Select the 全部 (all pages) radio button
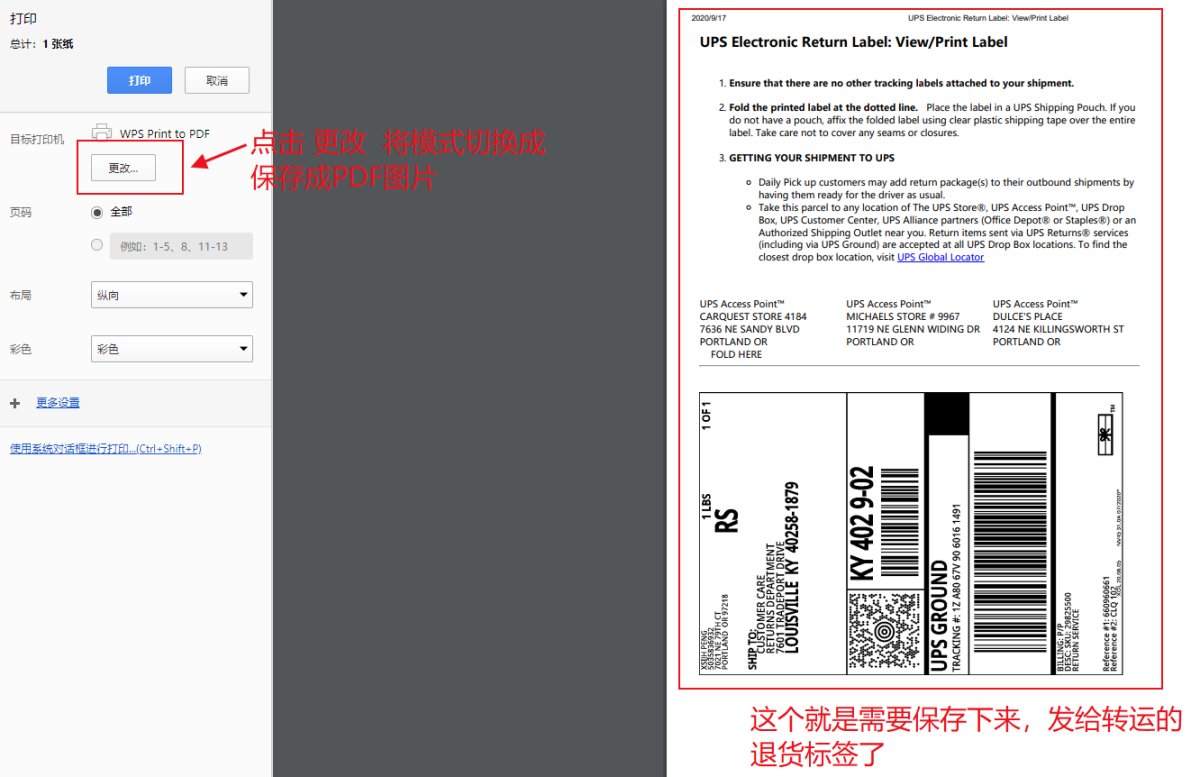 point(97,212)
